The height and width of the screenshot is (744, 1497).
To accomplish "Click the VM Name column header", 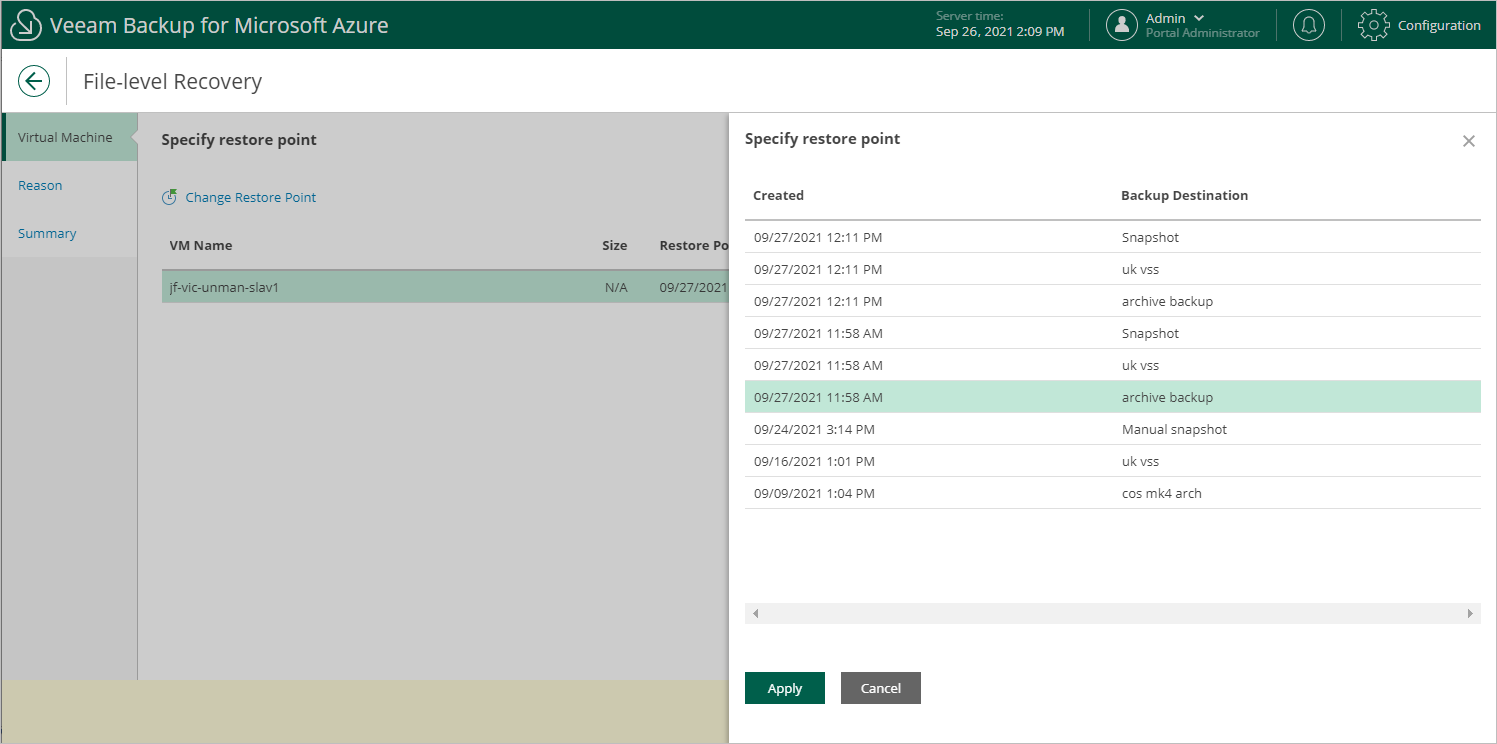I will (201, 245).
